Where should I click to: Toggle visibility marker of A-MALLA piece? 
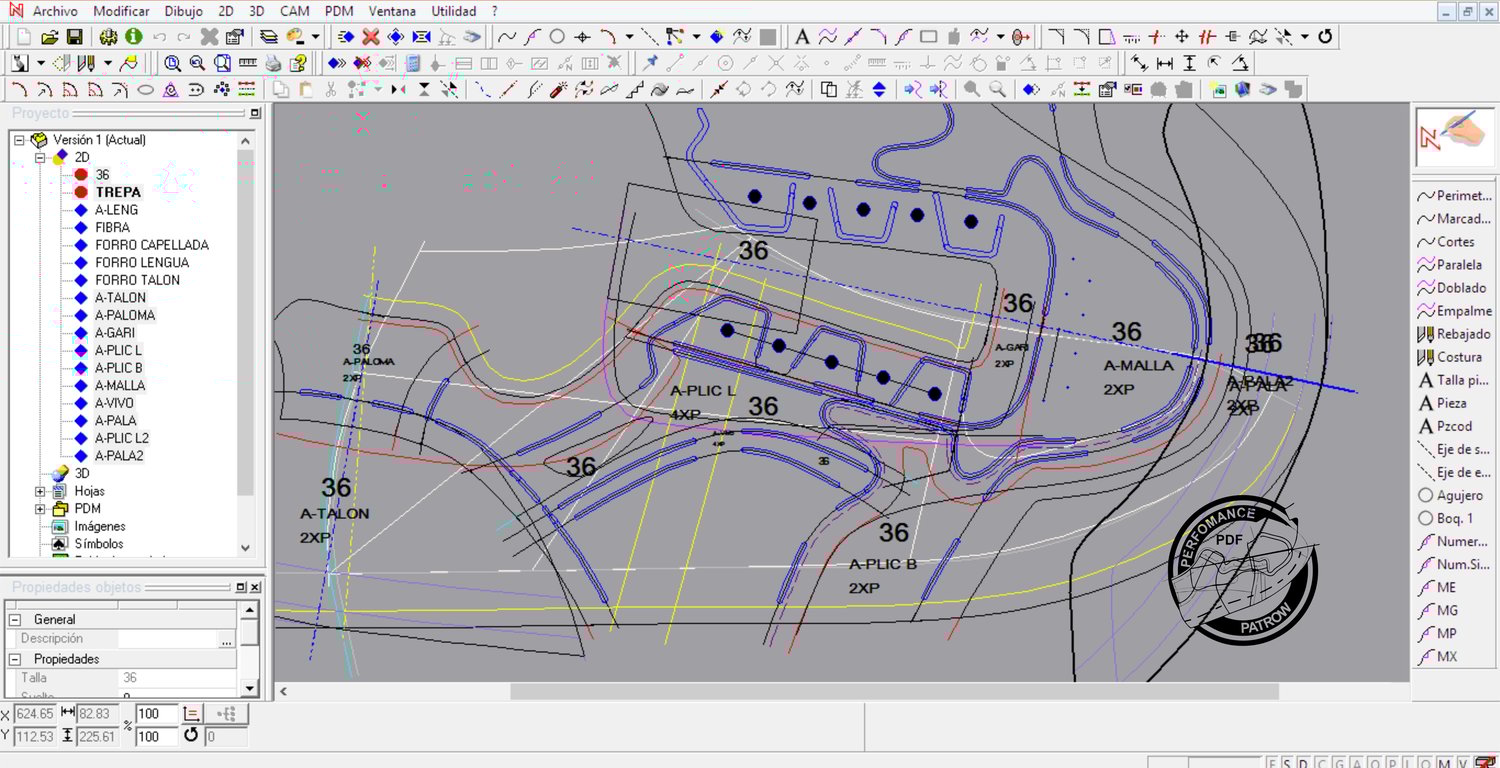(81, 386)
